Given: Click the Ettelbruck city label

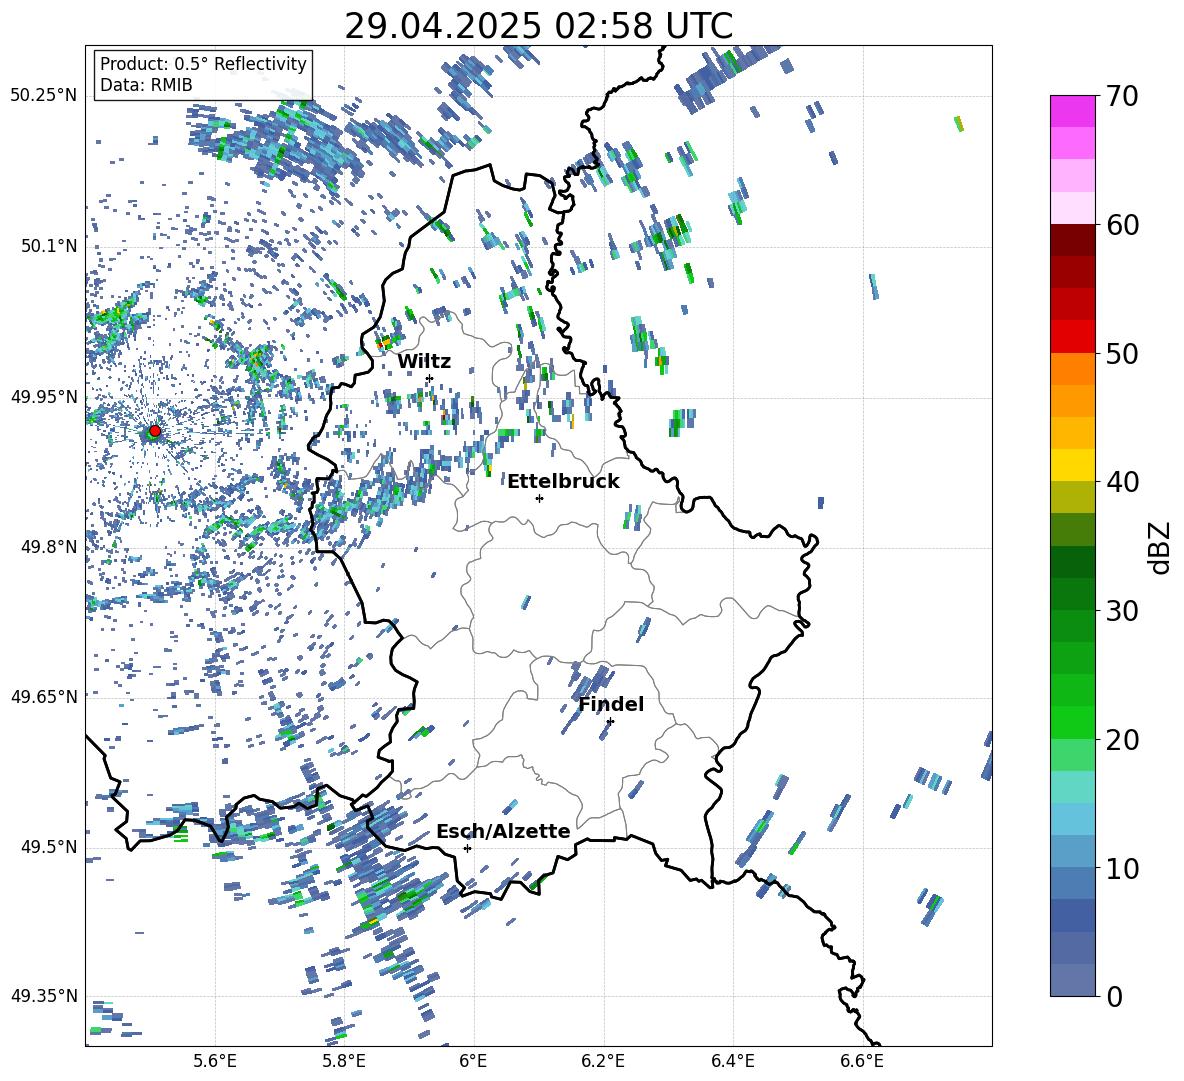Looking at the screenshot, I should click(563, 482).
